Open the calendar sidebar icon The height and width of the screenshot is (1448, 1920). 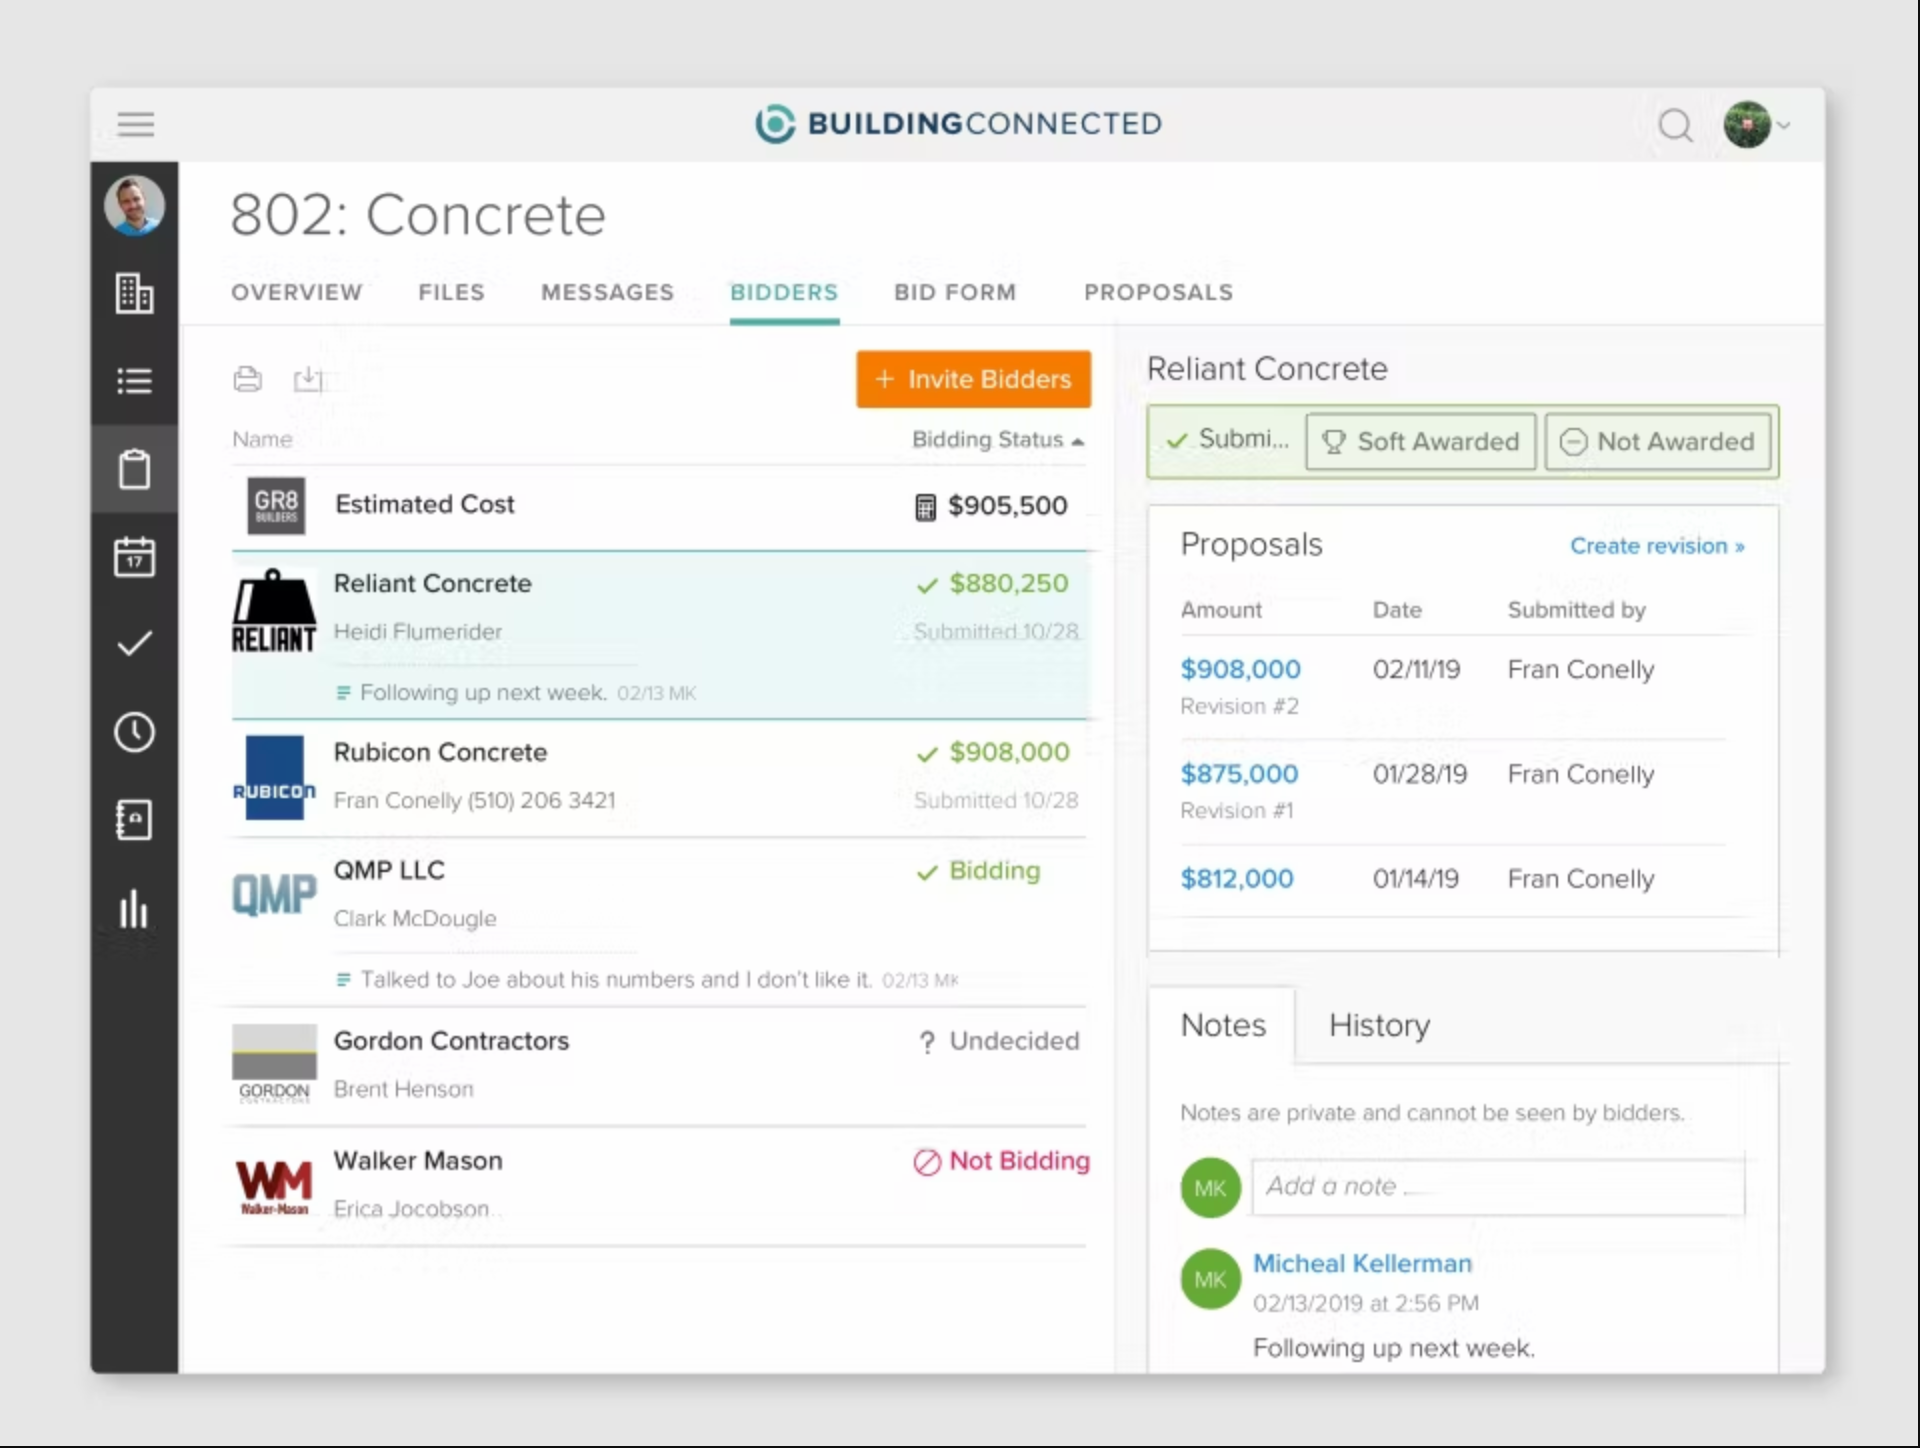[x=134, y=556]
